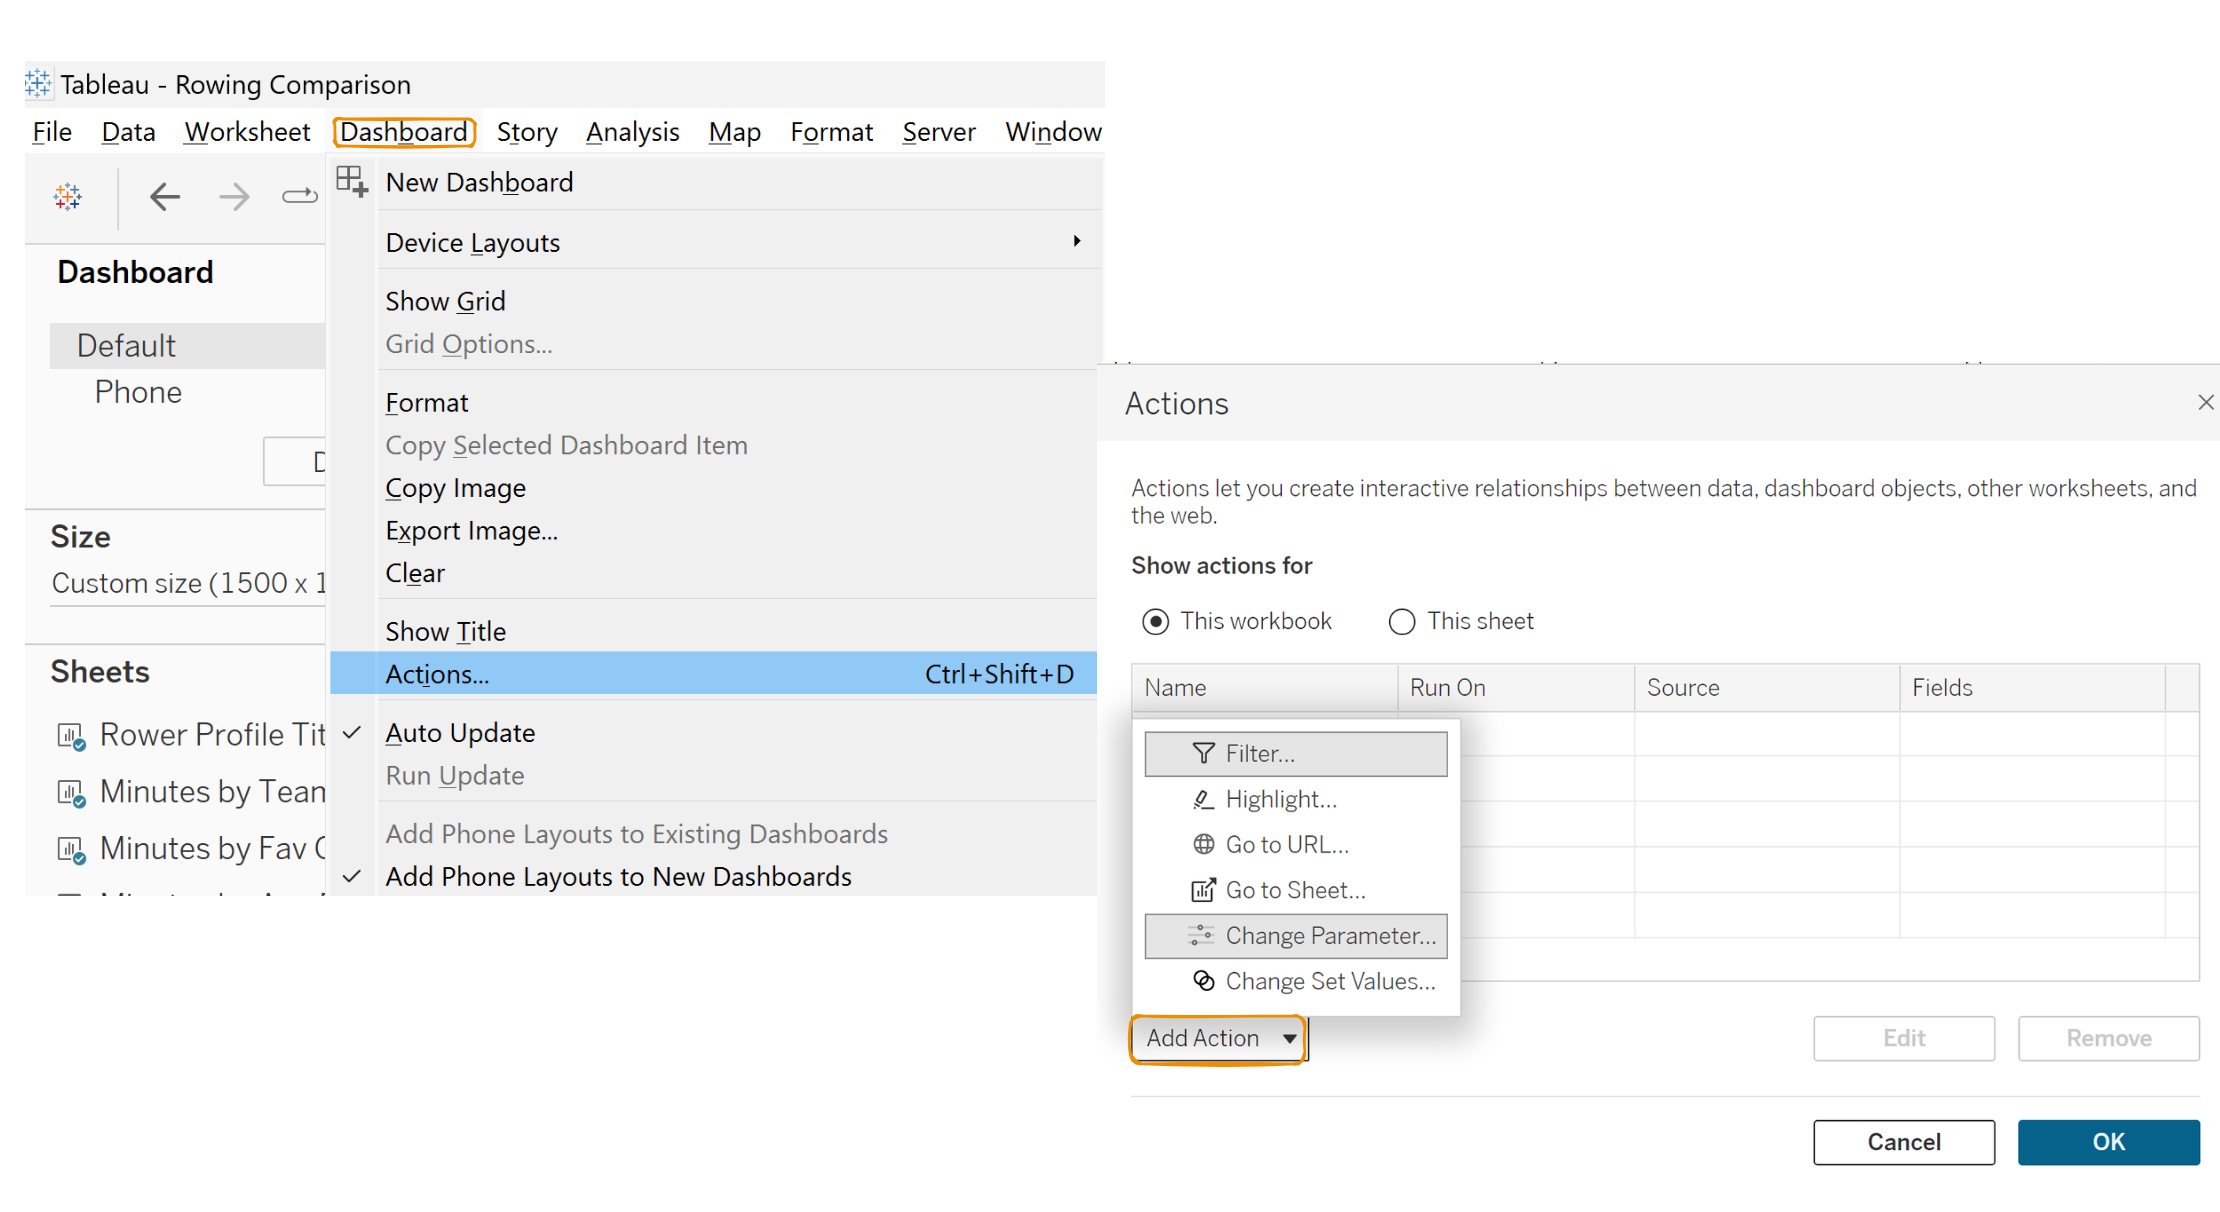The height and width of the screenshot is (1212, 2220).
Task: Click the Edit button
Action: [x=1904, y=1038]
